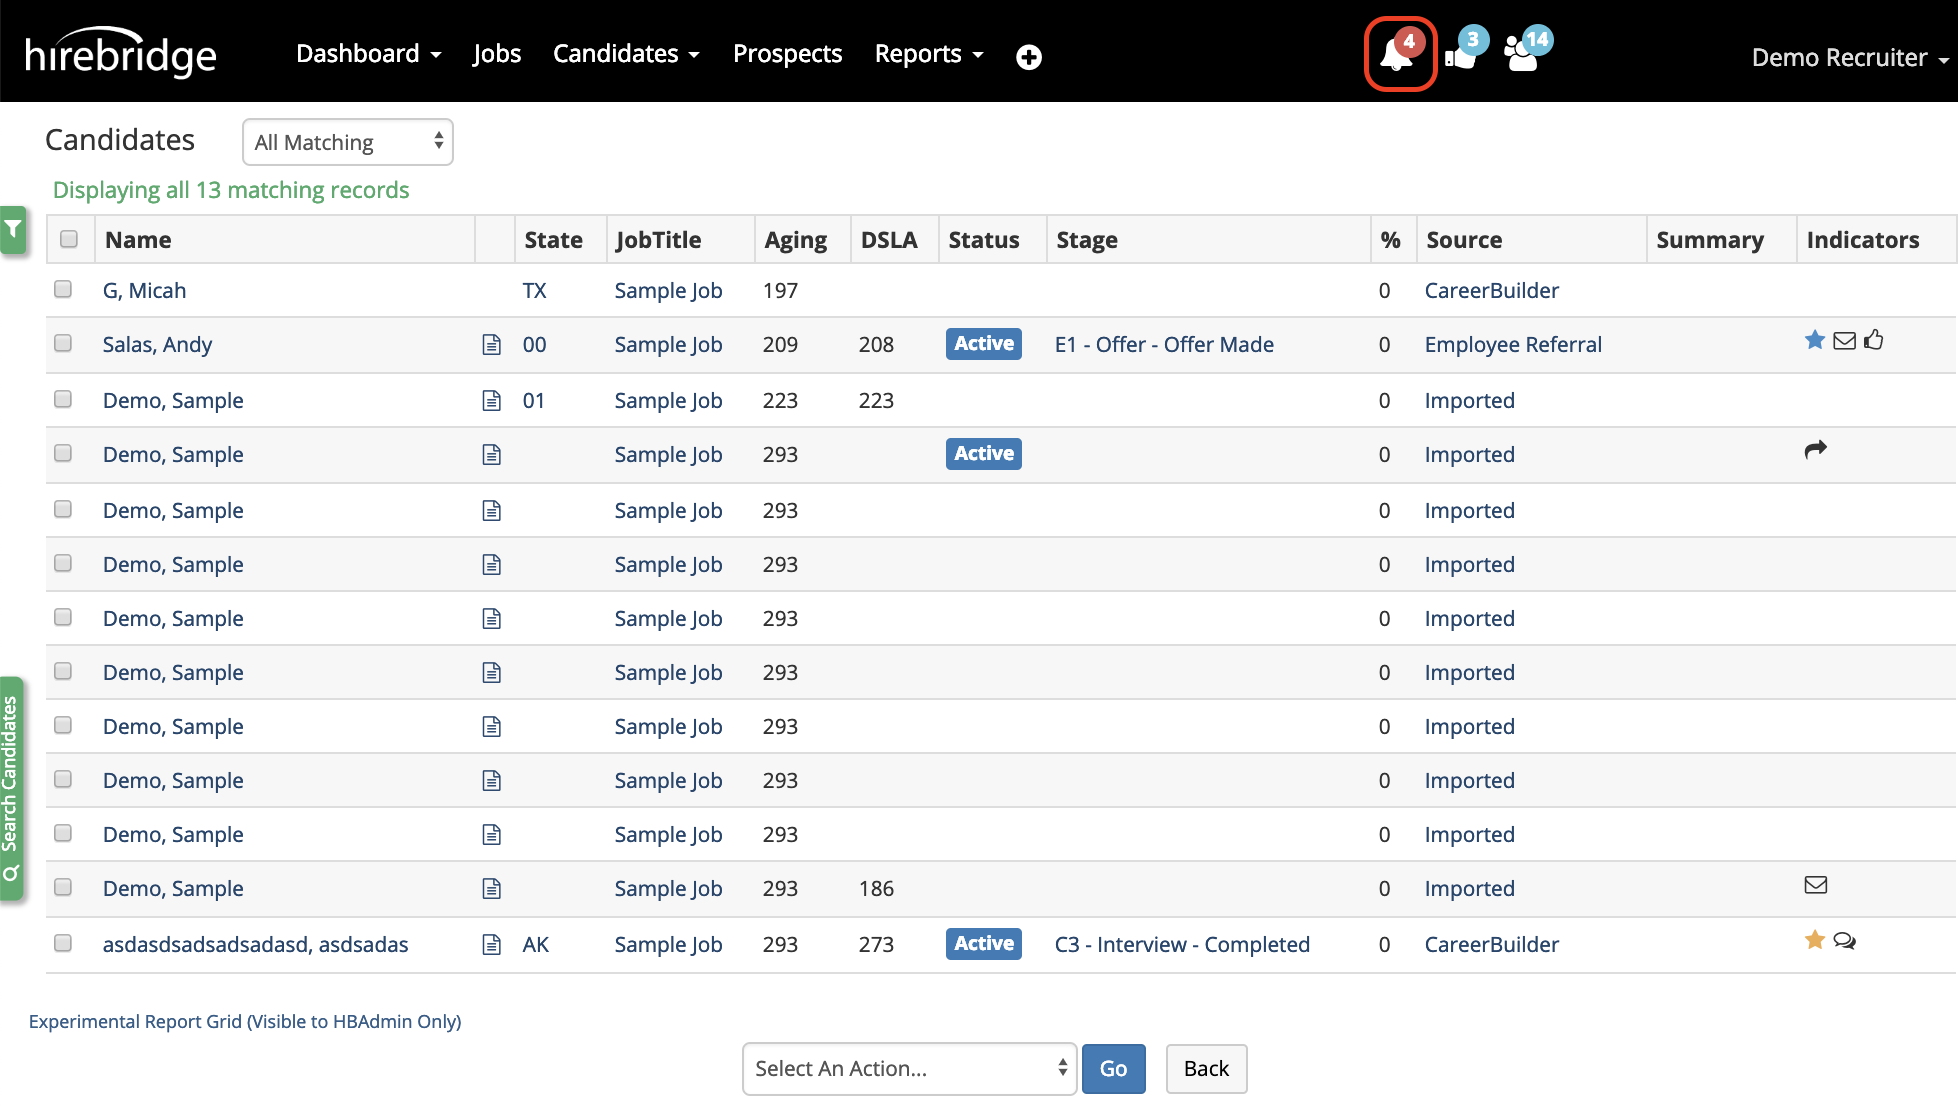Open the users group icon with badge 14

coord(1523,55)
